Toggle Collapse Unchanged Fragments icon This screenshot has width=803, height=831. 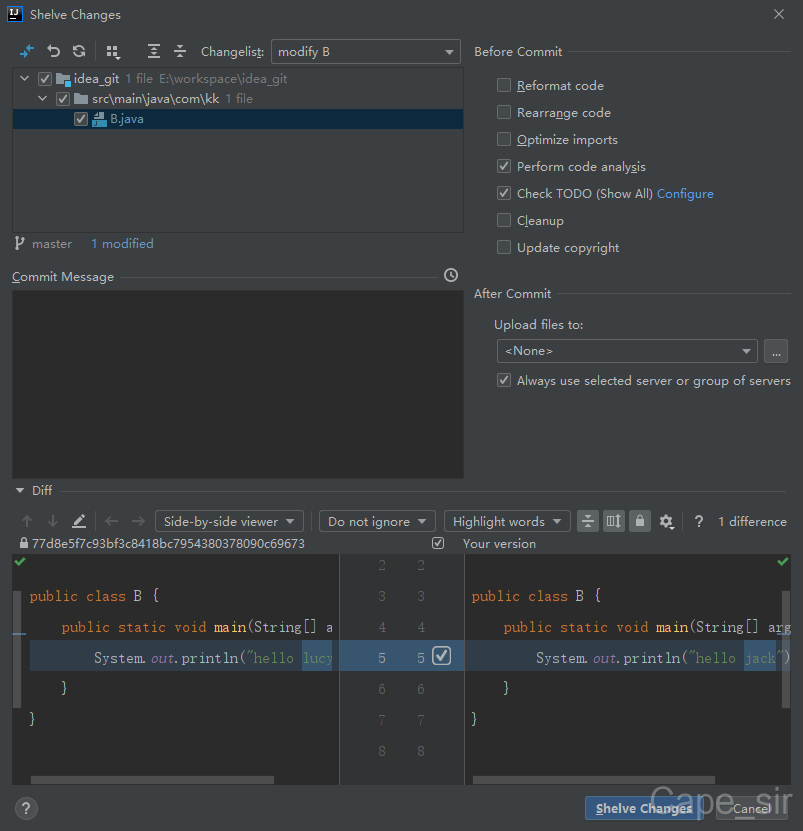coord(588,521)
